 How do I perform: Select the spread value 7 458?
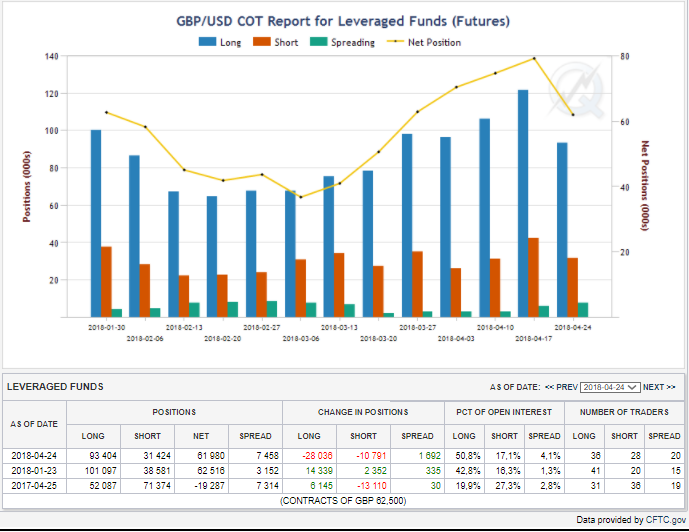267,456
